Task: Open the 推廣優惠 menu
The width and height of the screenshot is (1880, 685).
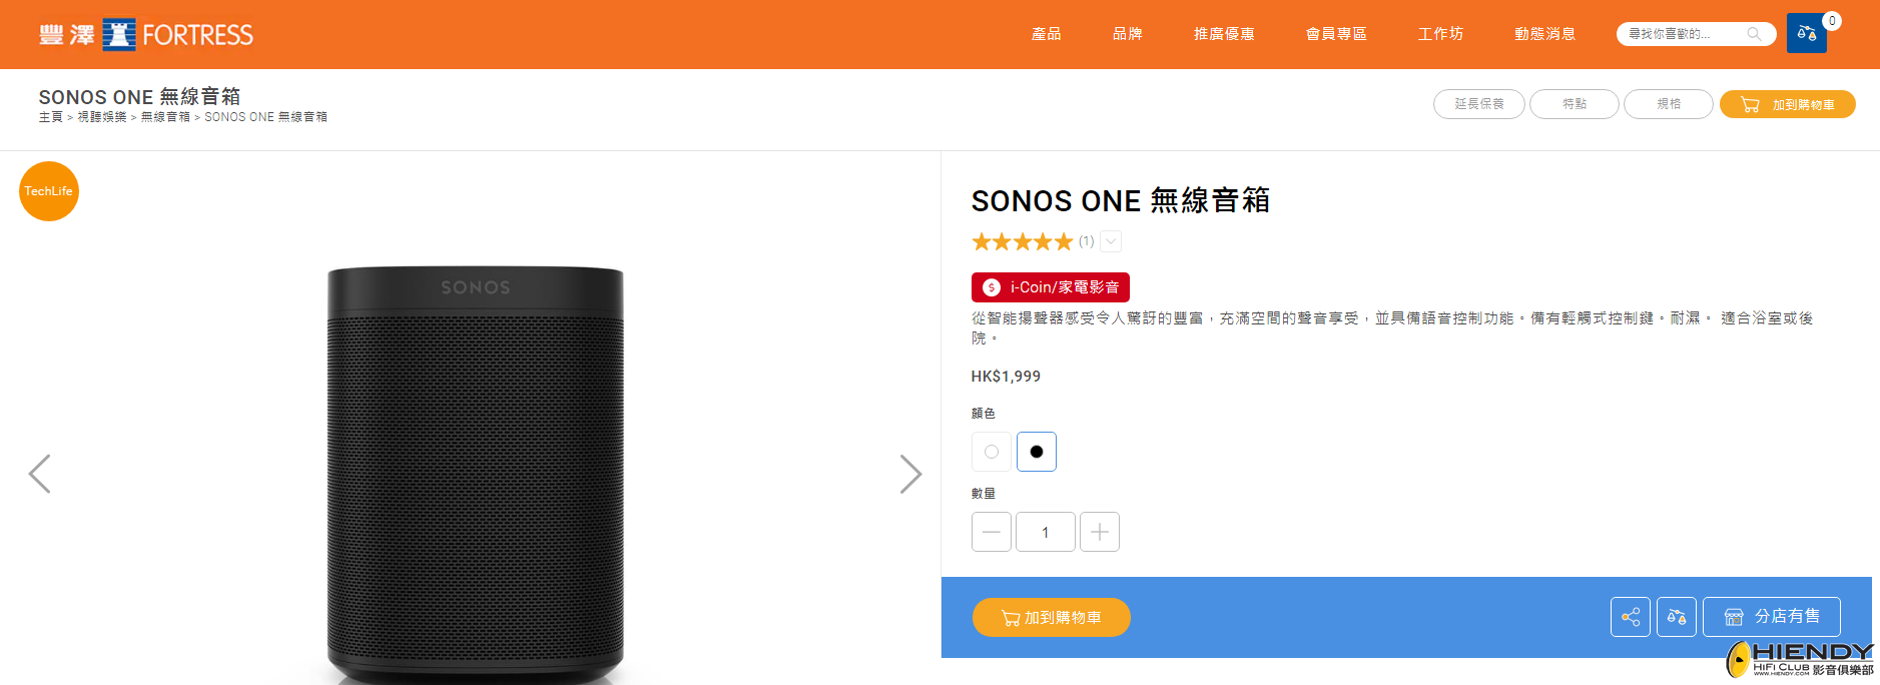Action: (1223, 34)
